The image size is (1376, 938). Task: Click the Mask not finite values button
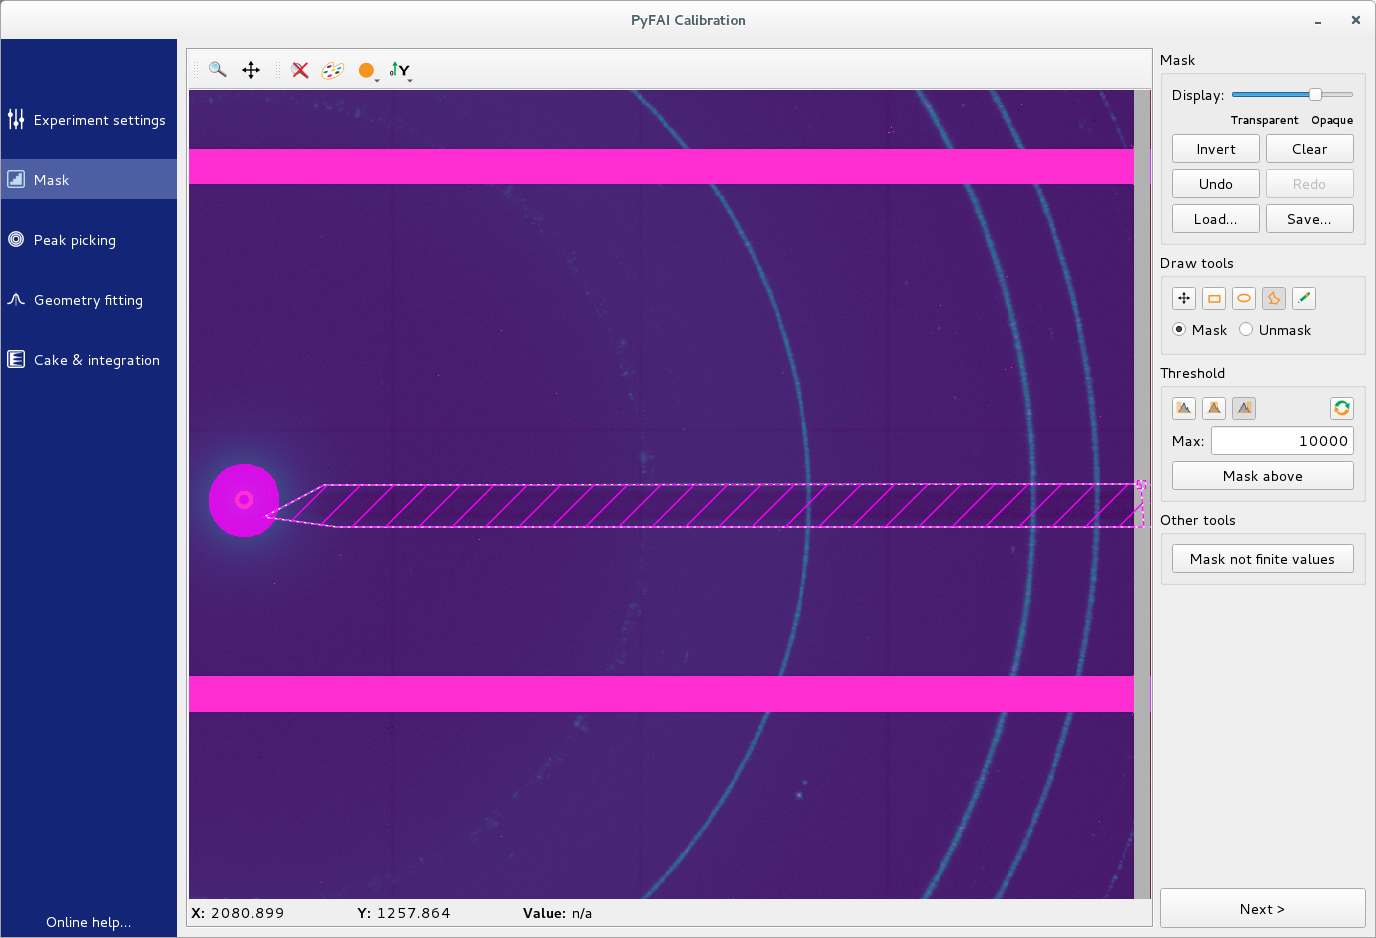1262,559
